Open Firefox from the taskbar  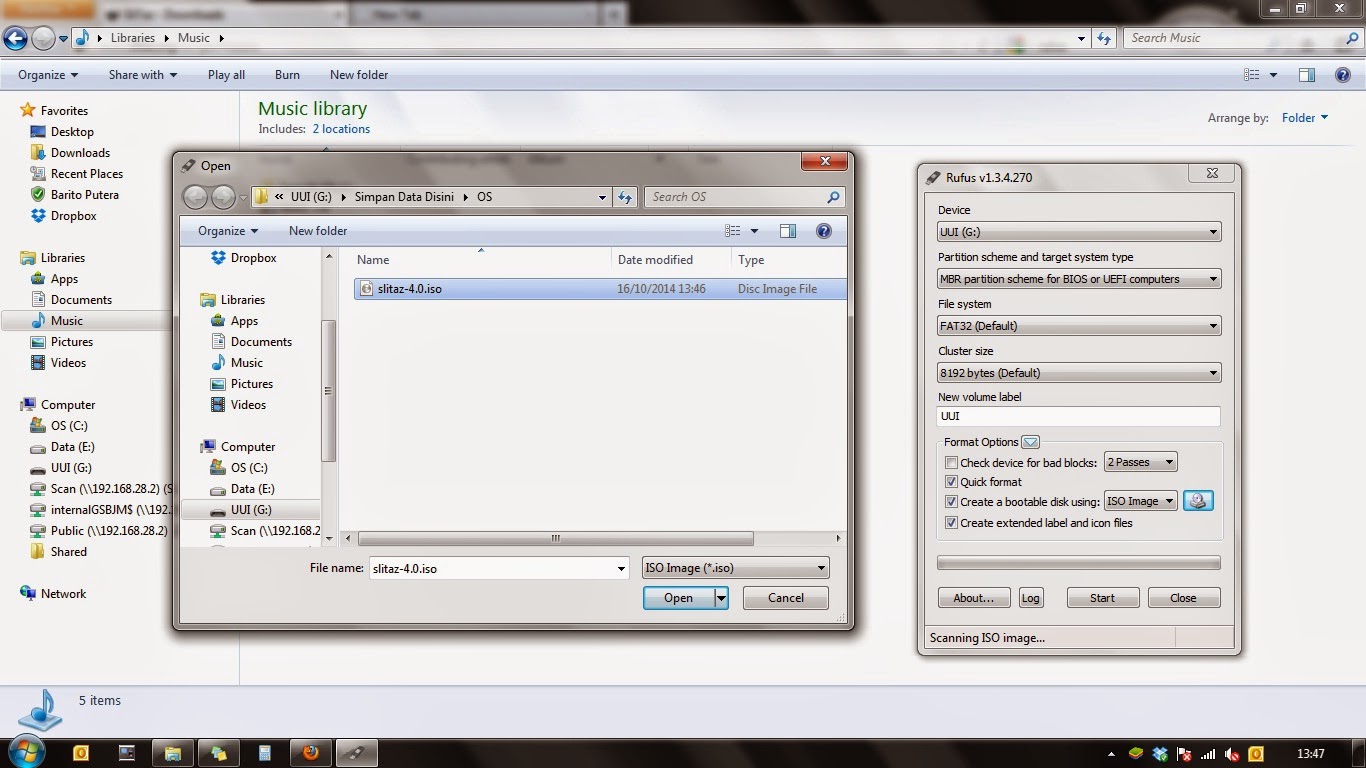point(310,753)
